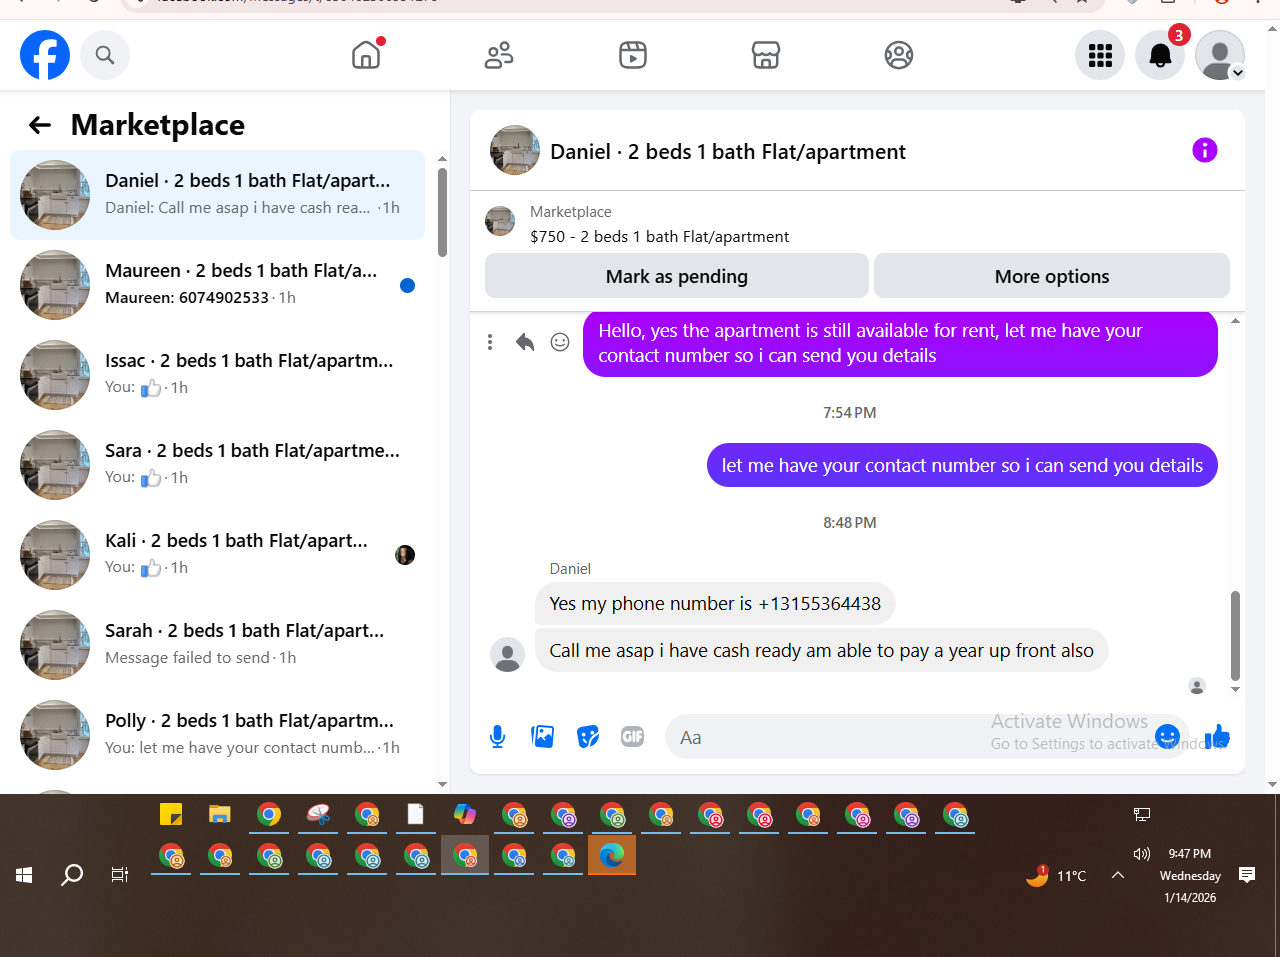This screenshot has height=957, width=1280.
Task: Click Maureen's unread blue dot indicator
Action: point(407,286)
